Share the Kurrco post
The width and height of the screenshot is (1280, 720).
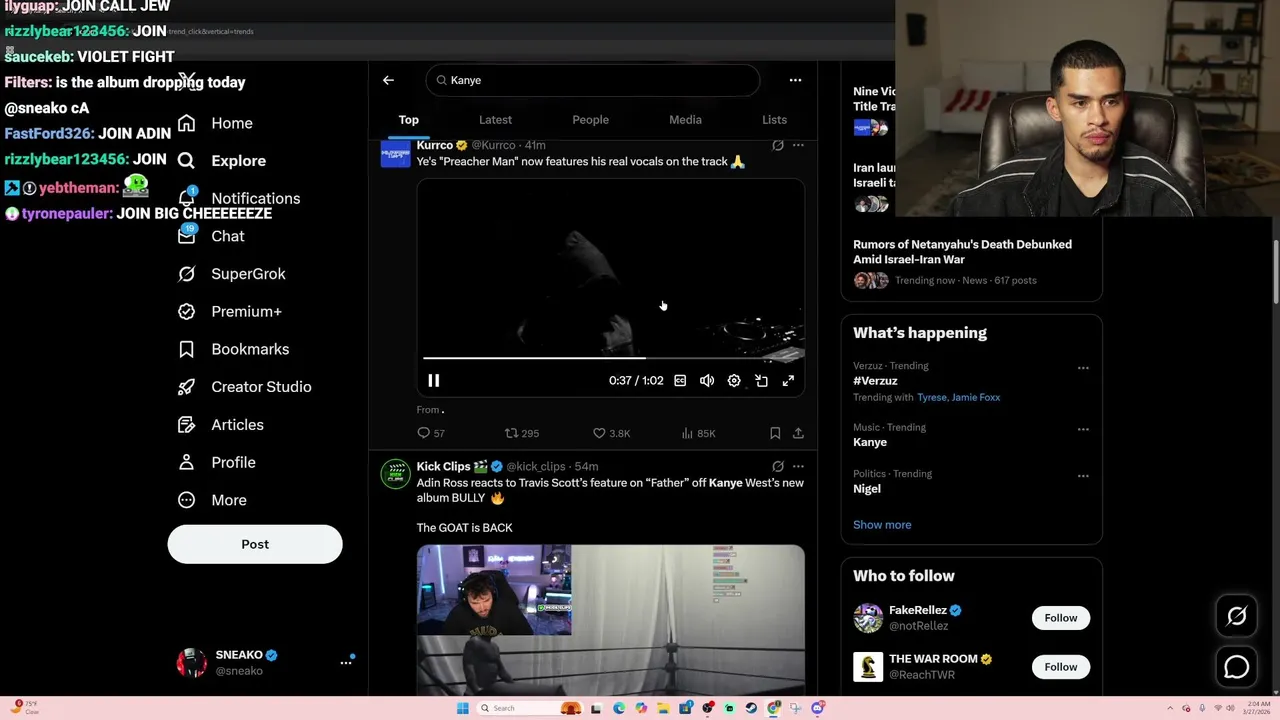tap(798, 433)
